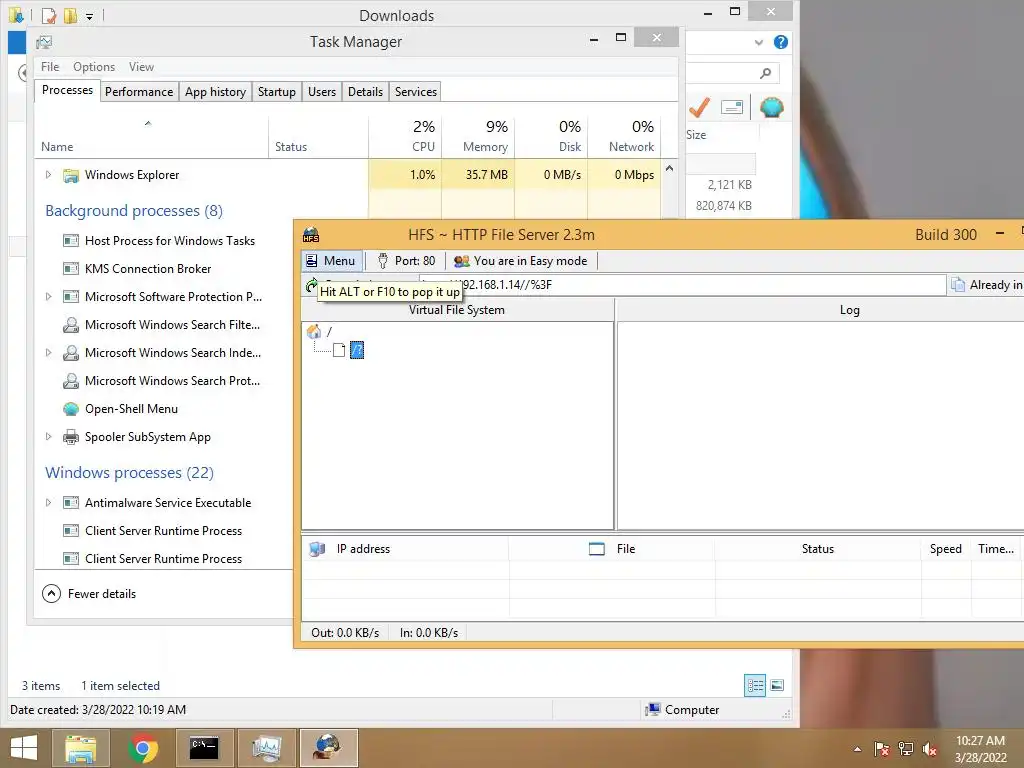Open Command Prompt from the taskbar
The width and height of the screenshot is (1024, 768).
[204, 748]
